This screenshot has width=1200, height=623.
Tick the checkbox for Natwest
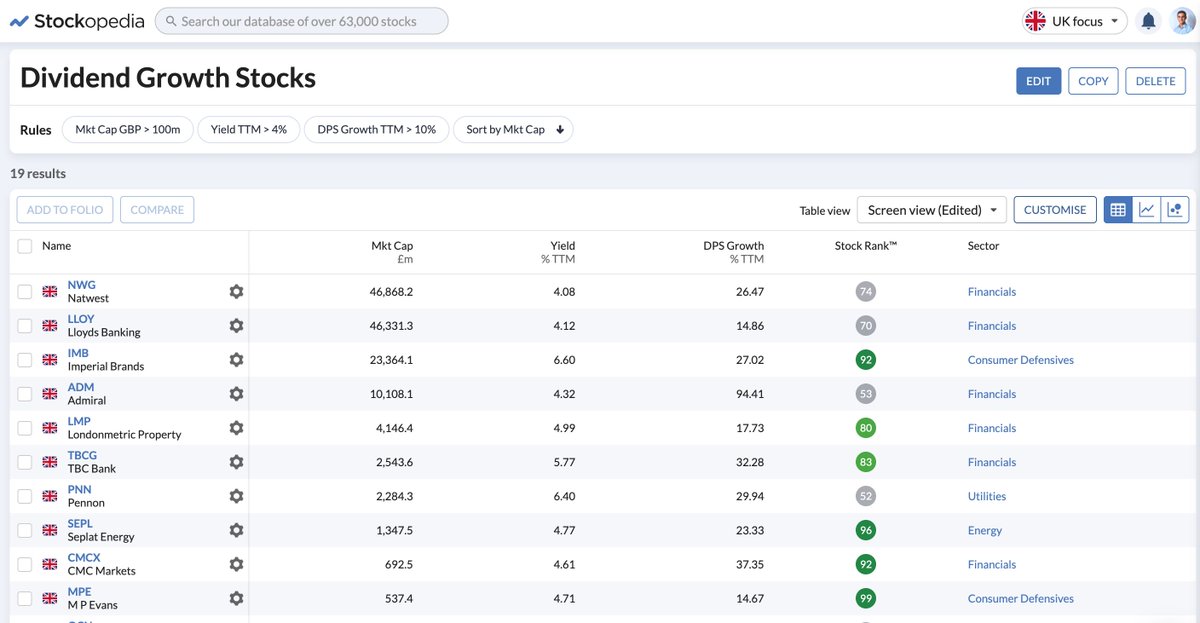click(x=25, y=292)
